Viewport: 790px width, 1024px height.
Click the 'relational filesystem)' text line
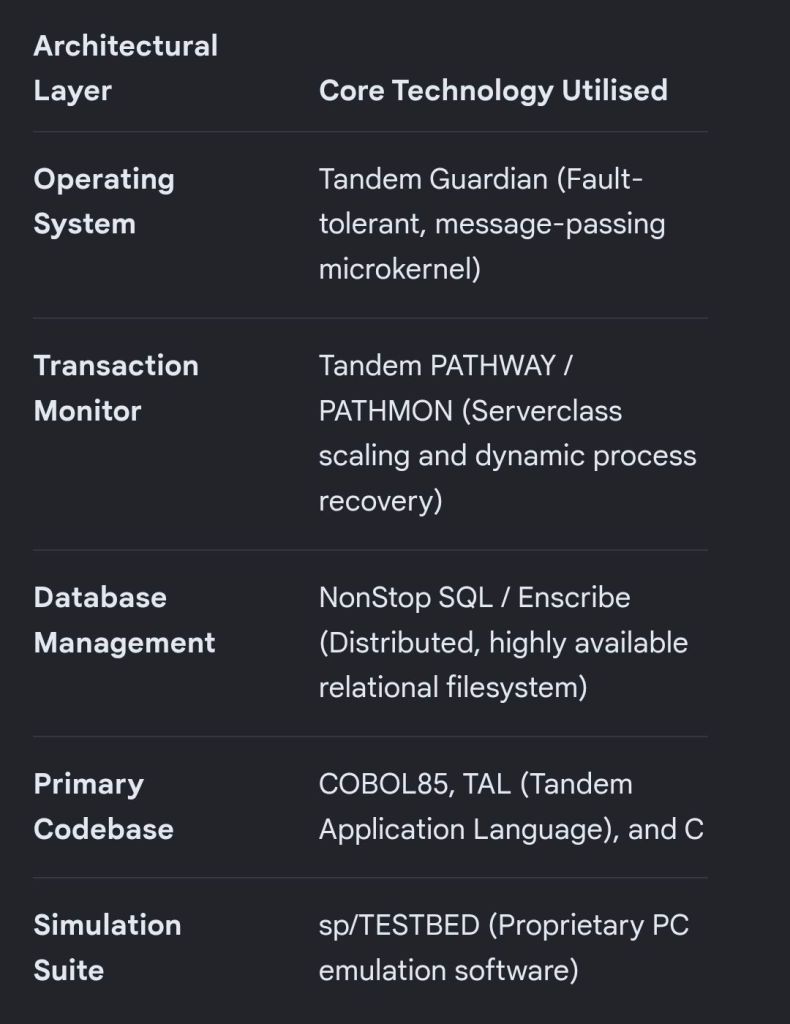(x=453, y=688)
